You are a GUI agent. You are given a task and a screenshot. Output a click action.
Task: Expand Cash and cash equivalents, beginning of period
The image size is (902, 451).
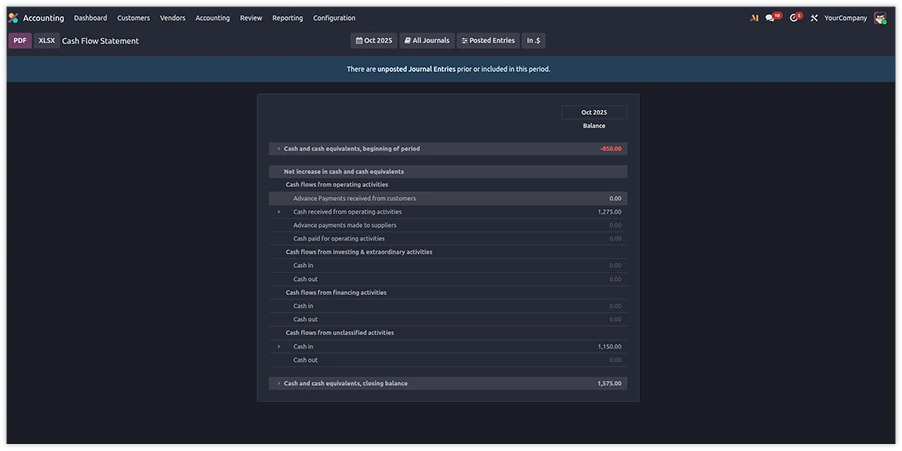pos(279,149)
